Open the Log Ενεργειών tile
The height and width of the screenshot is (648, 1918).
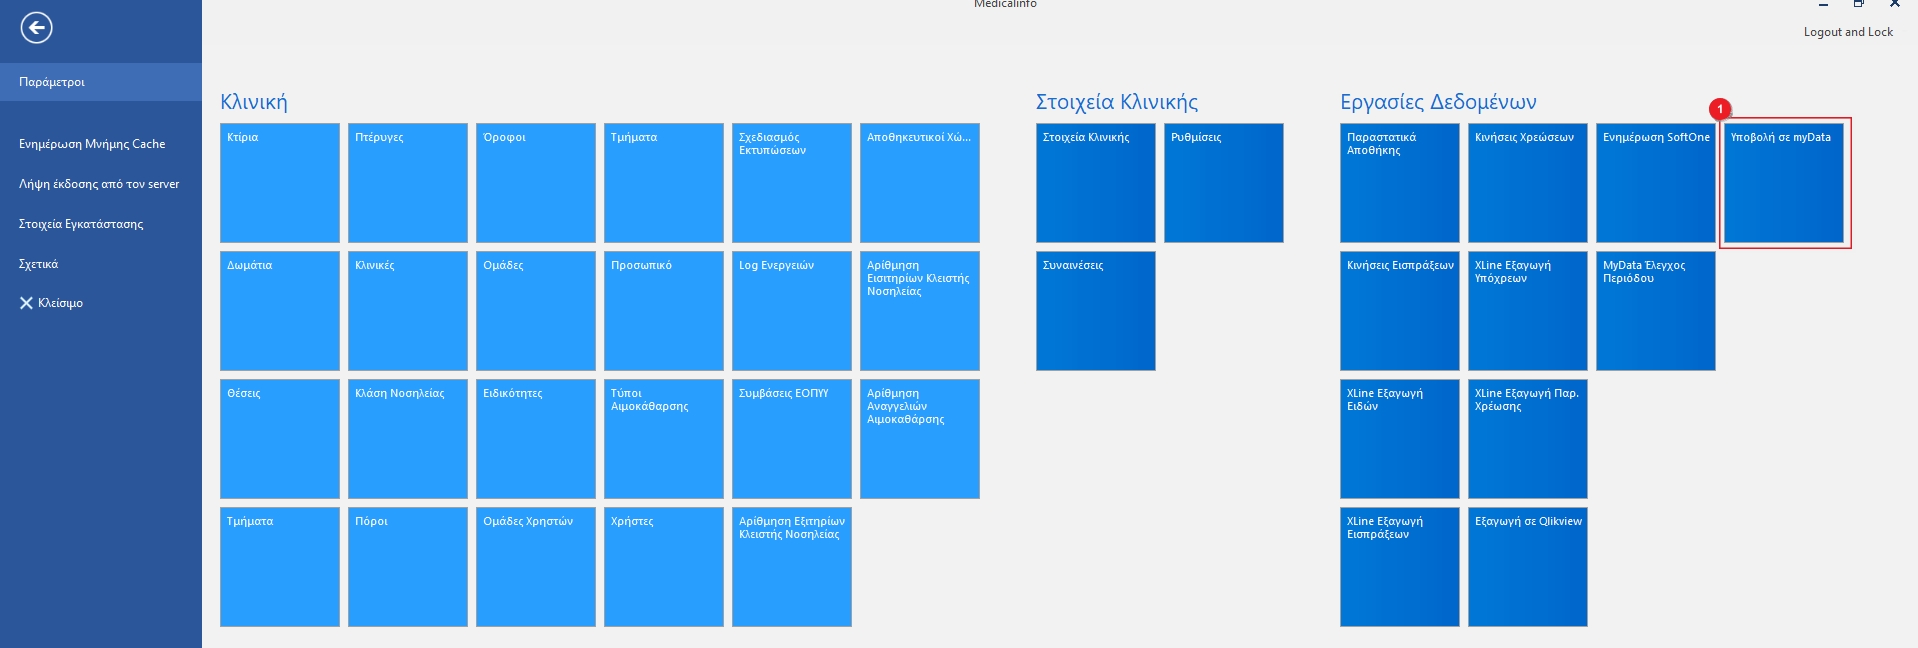click(792, 311)
